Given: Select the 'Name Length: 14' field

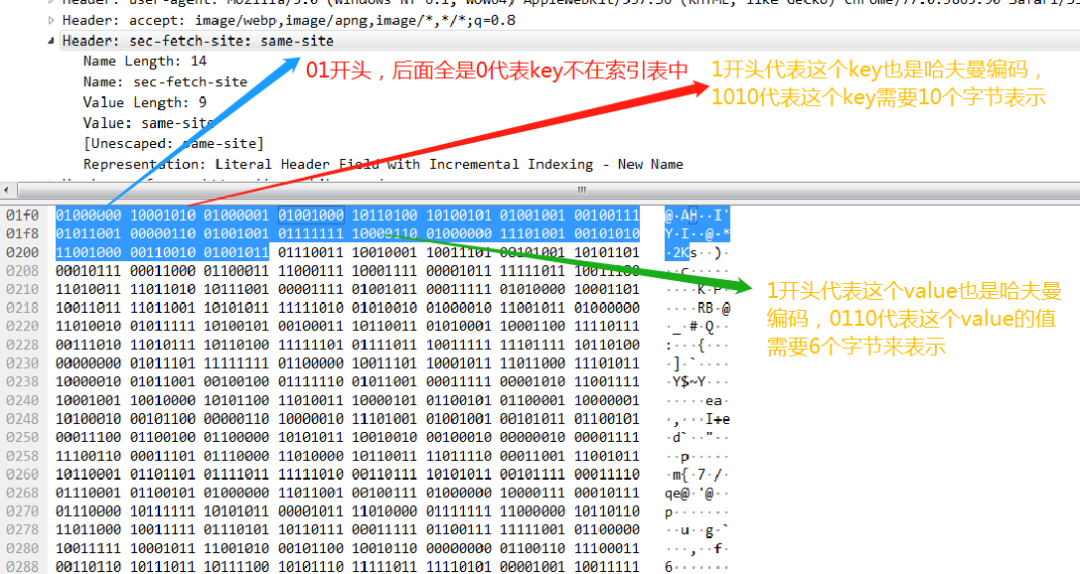Looking at the screenshot, I should pos(145,61).
